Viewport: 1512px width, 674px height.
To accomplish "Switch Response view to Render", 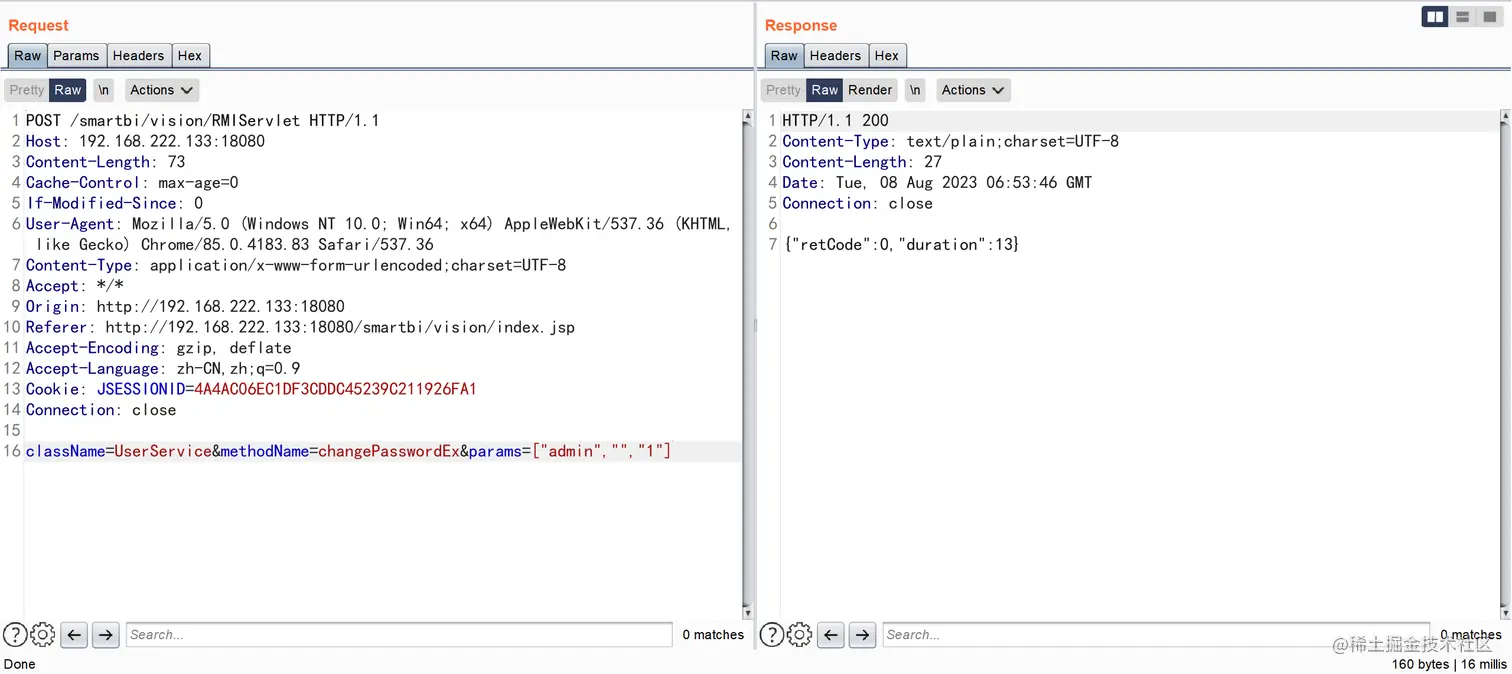I will click(870, 90).
